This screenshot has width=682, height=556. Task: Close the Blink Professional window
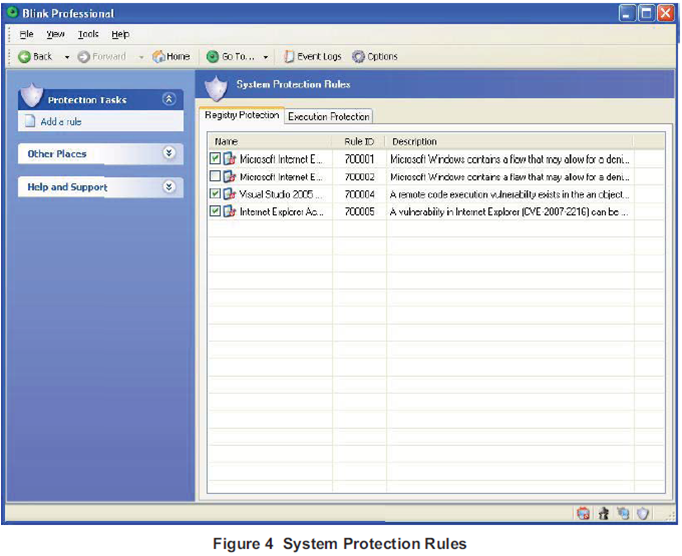[665, 13]
